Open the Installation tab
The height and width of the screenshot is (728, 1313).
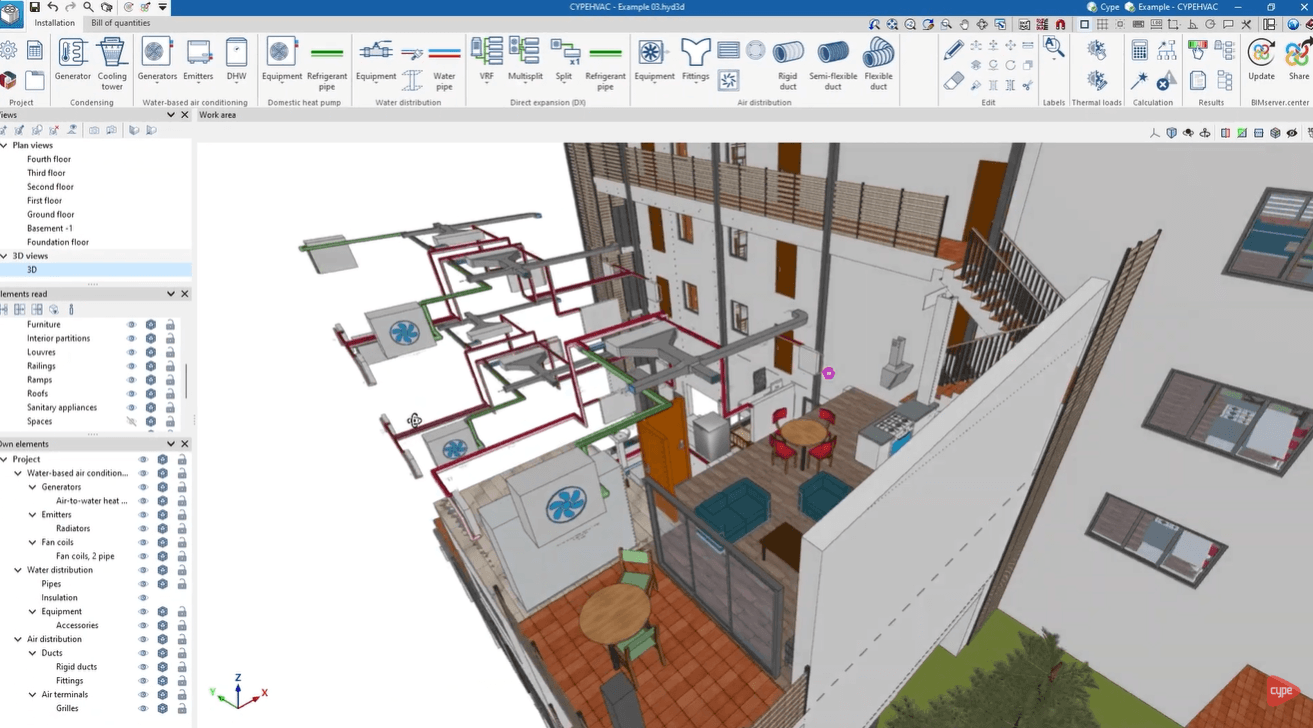pos(54,23)
